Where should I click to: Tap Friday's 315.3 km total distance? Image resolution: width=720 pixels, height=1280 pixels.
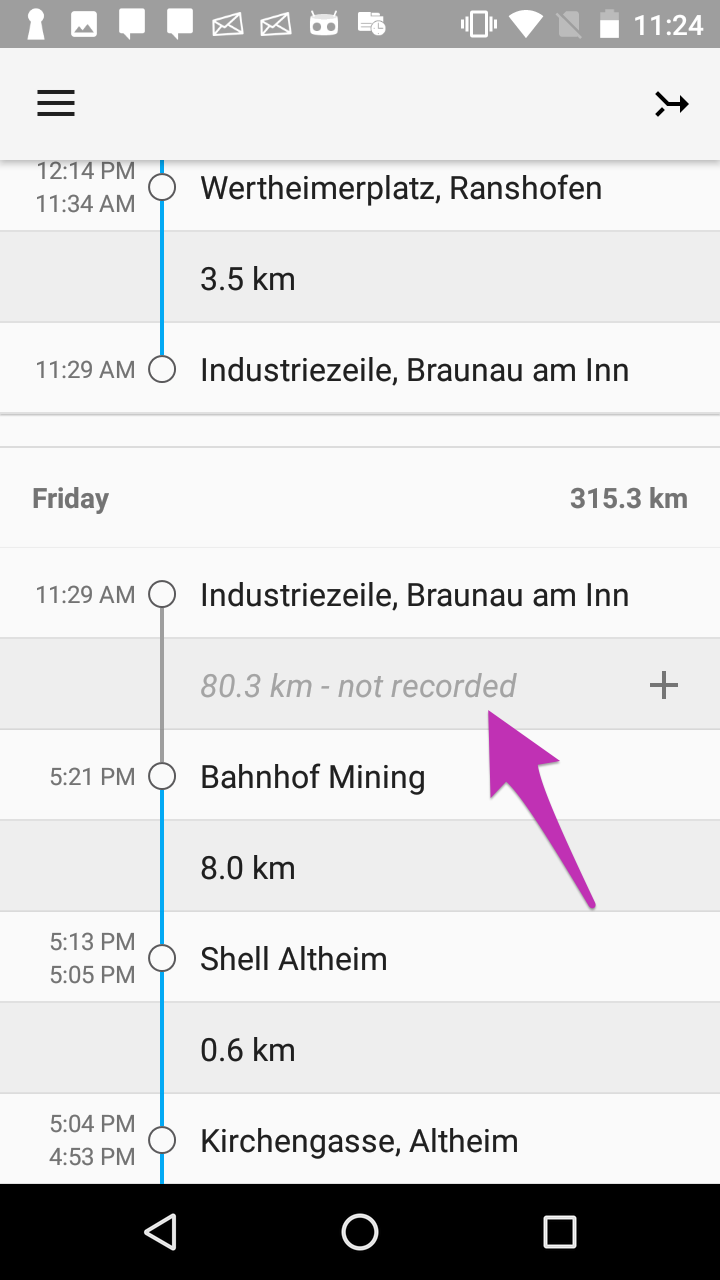(x=628, y=498)
